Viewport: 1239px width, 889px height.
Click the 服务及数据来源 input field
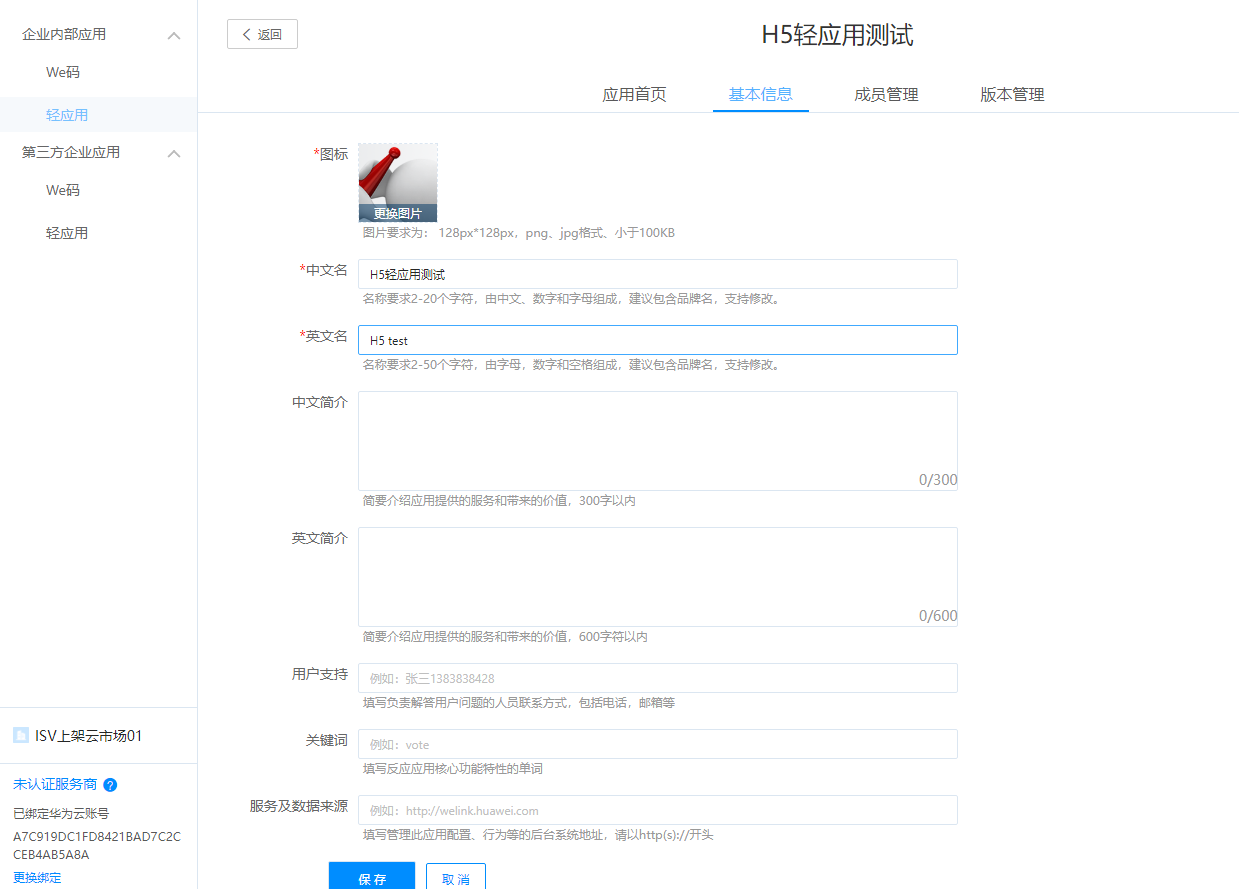[659, 809]
